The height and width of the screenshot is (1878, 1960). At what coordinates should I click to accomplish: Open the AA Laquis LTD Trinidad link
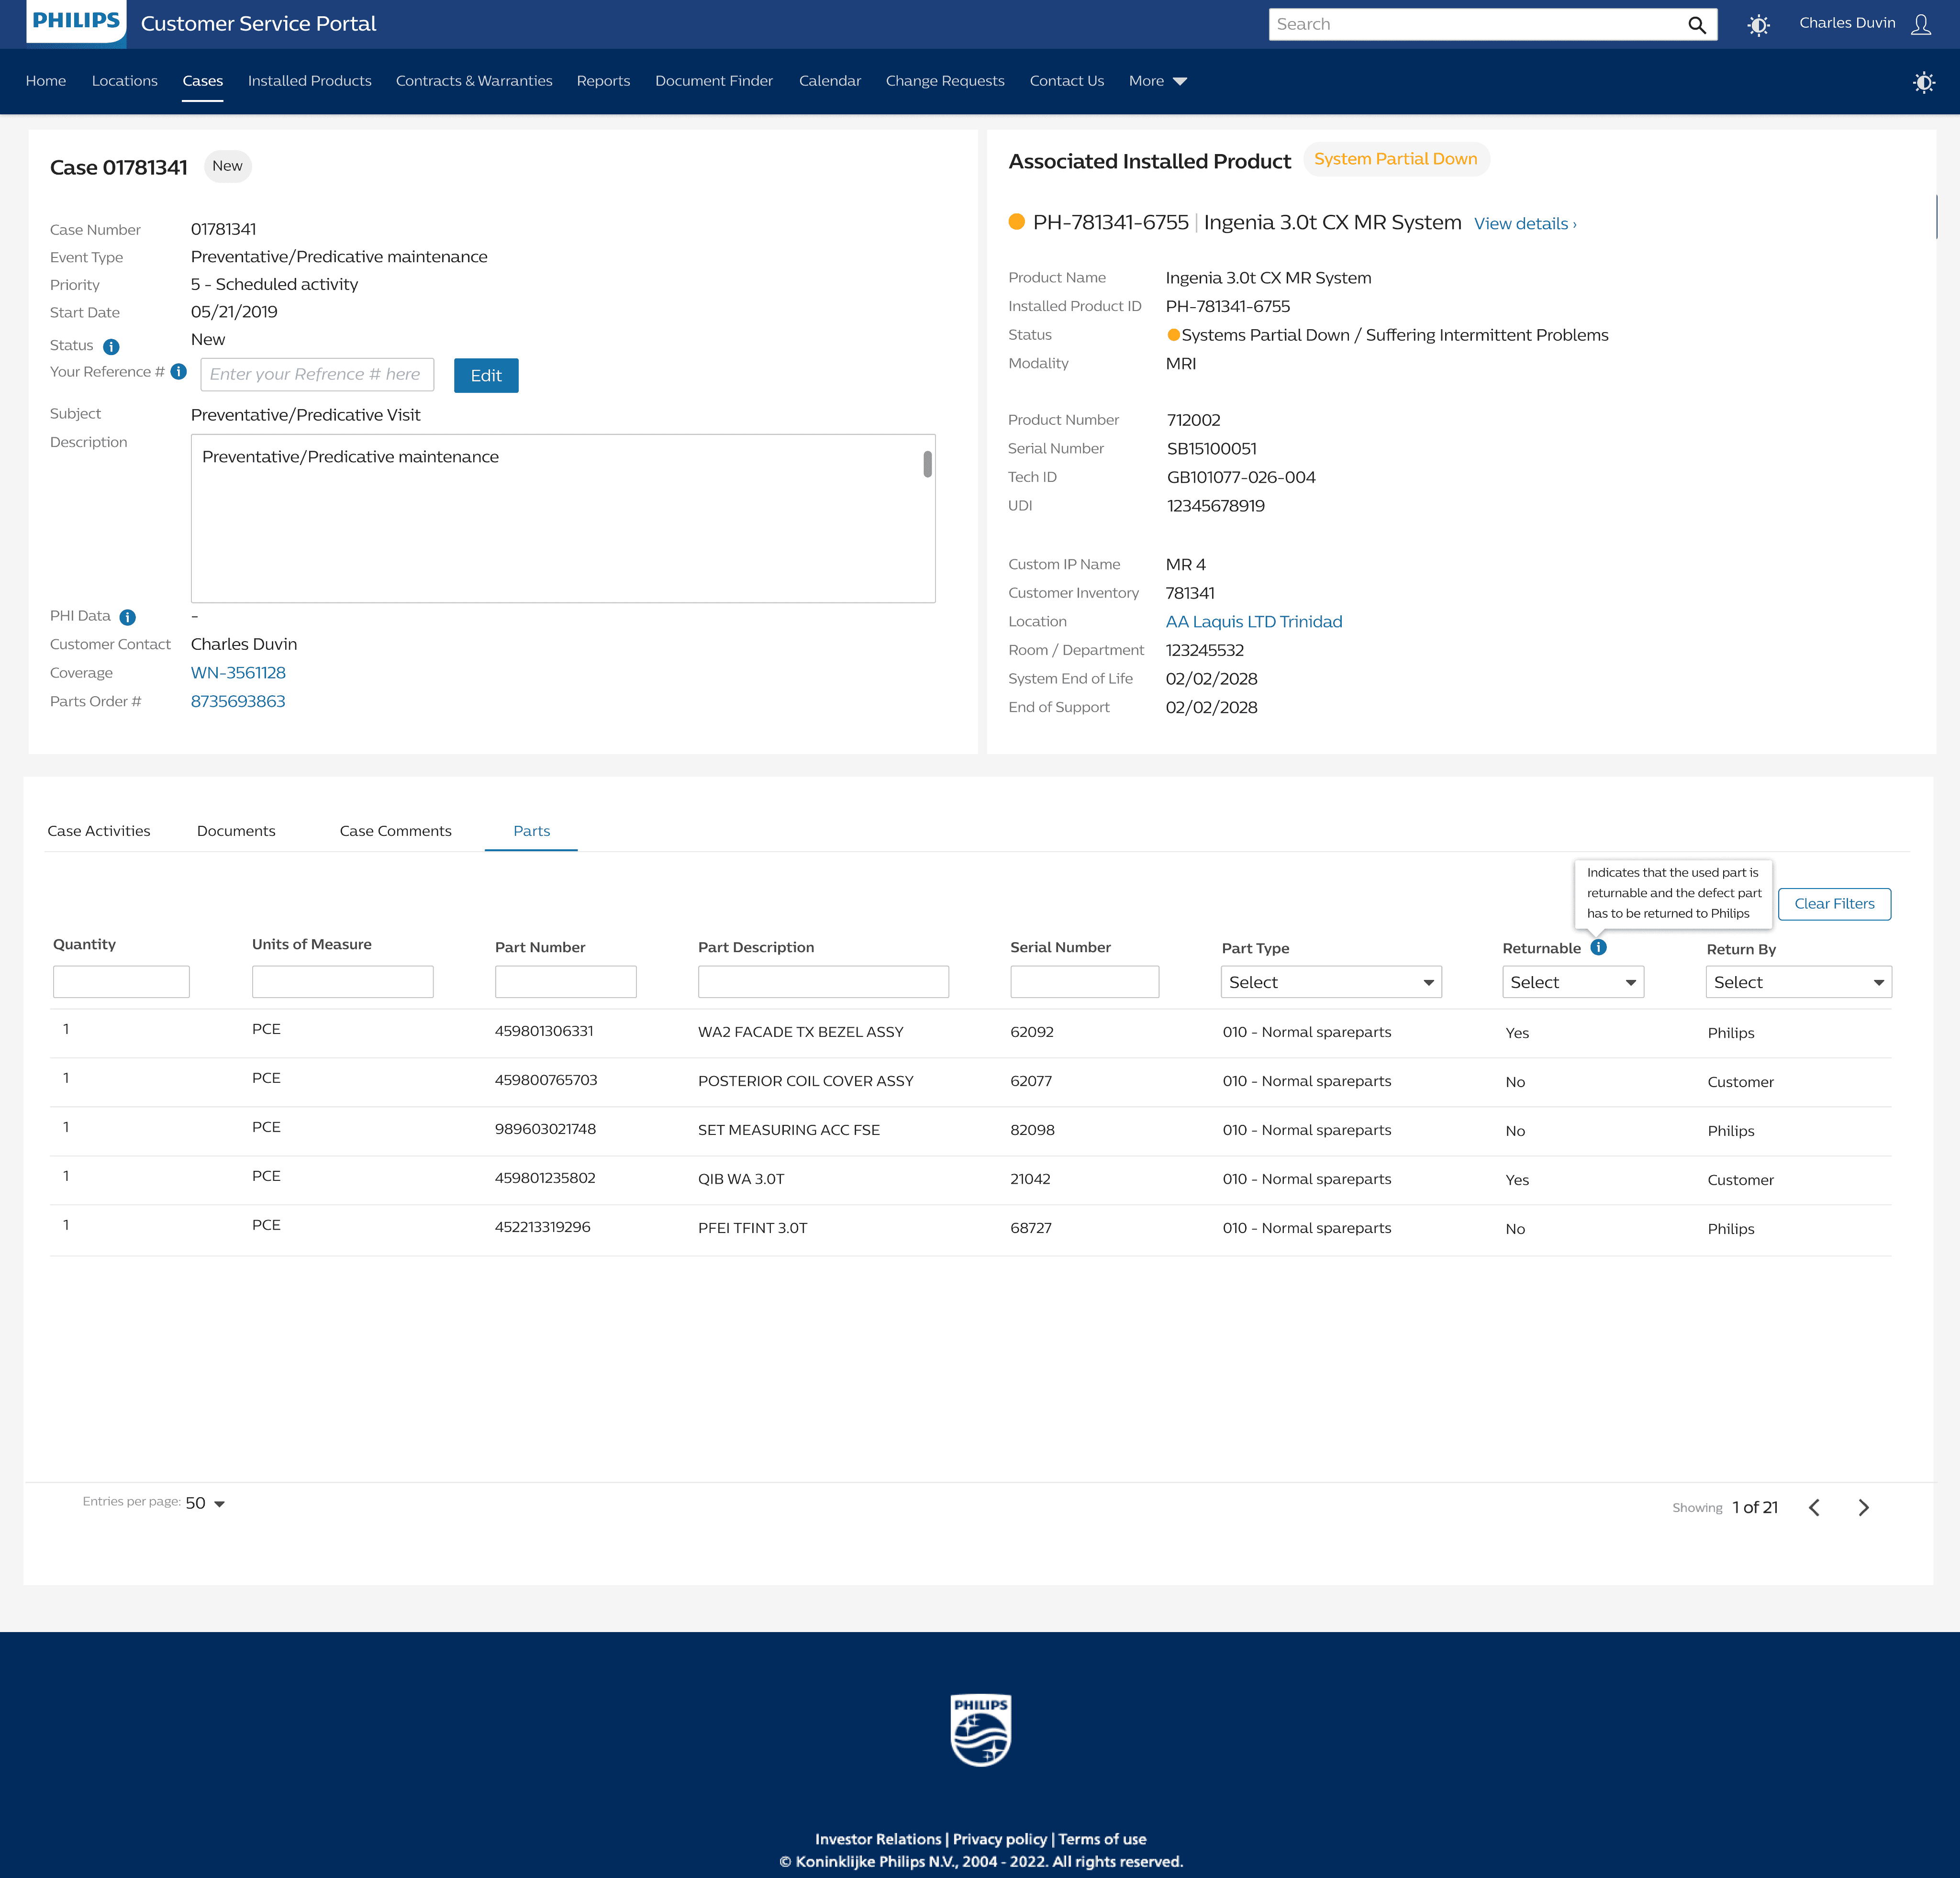coord(1253,621)
